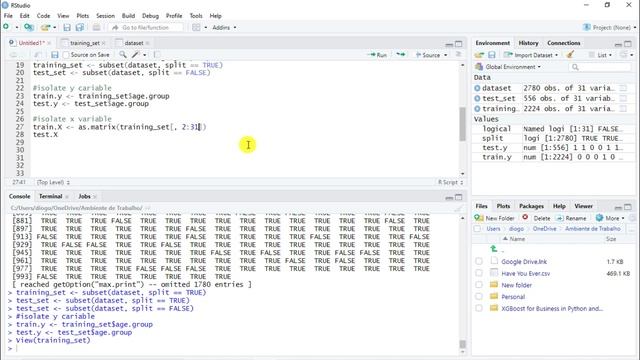Maximize the source editor pane

[x=459, y=44]
